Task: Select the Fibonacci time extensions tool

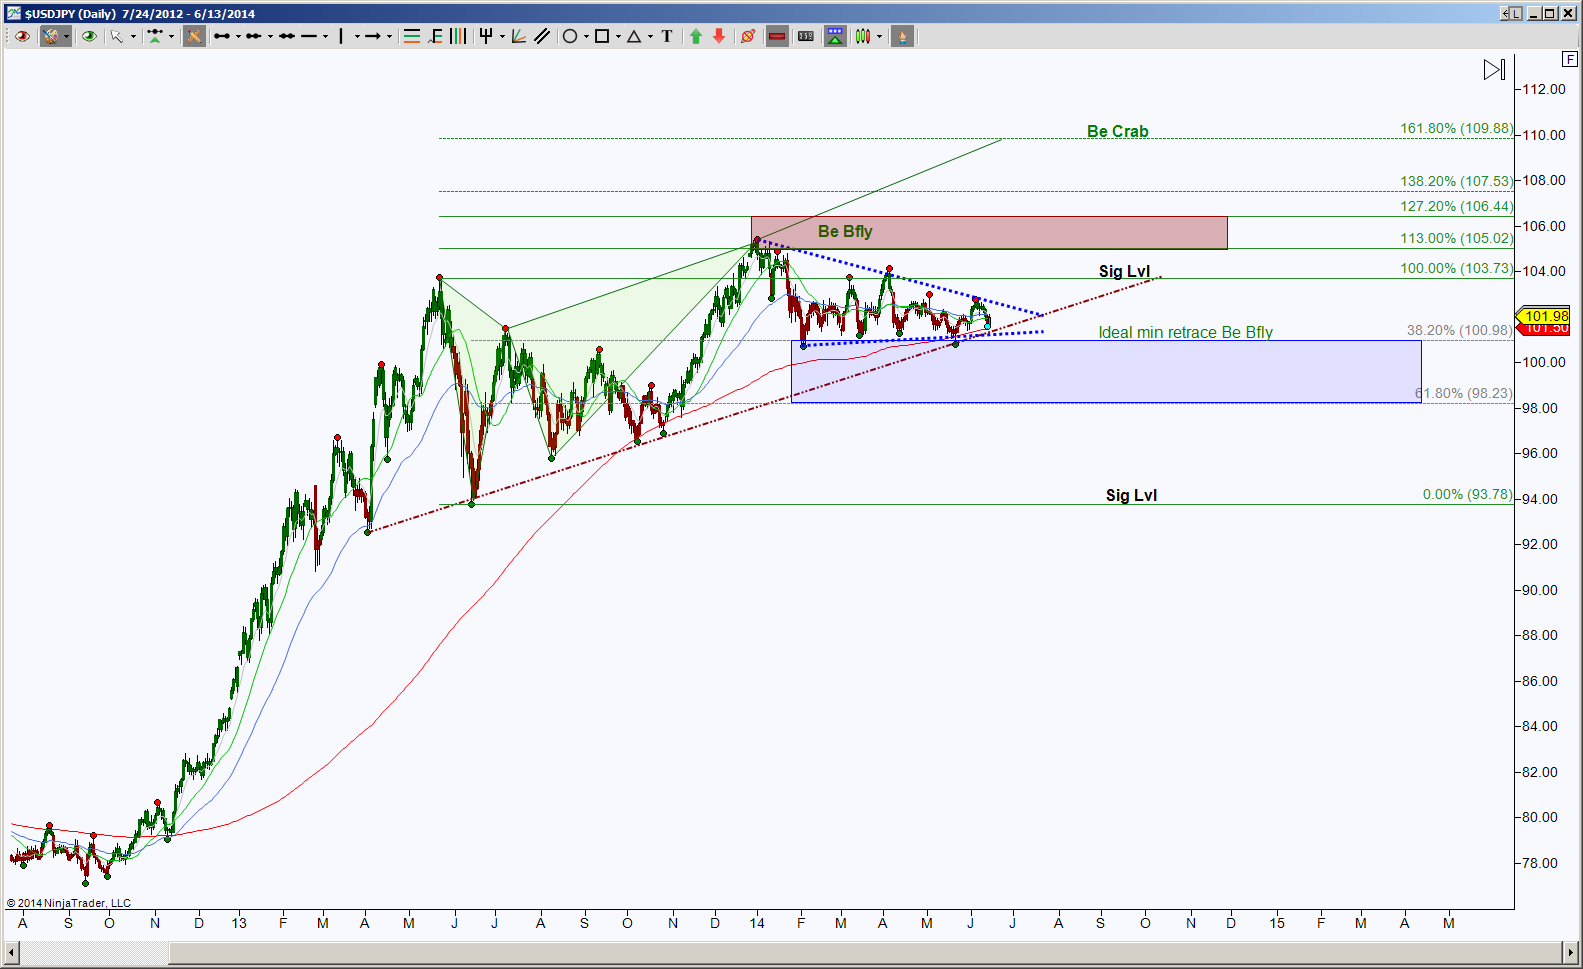Action: click(458, 36)
